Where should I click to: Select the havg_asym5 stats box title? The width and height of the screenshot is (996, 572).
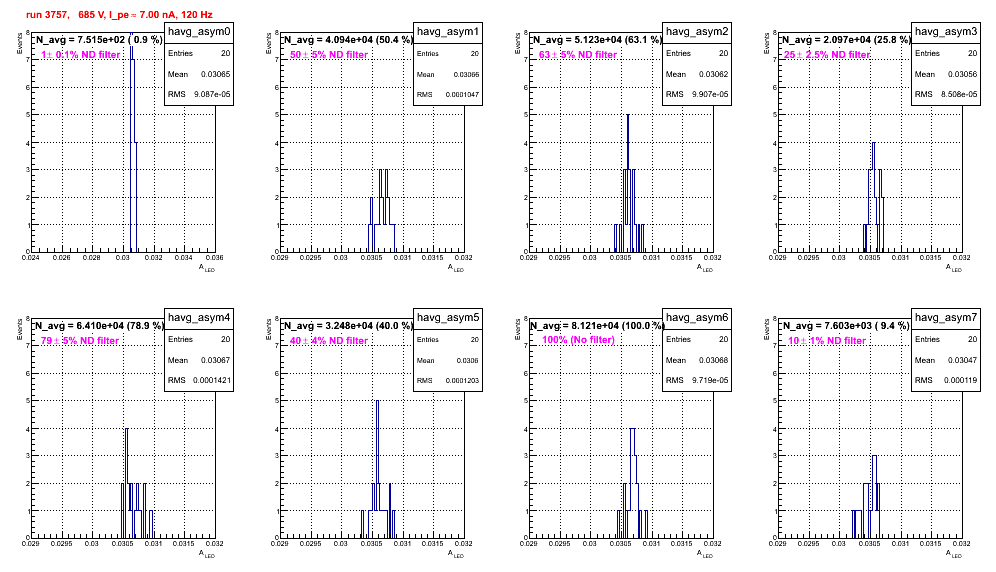448,318
